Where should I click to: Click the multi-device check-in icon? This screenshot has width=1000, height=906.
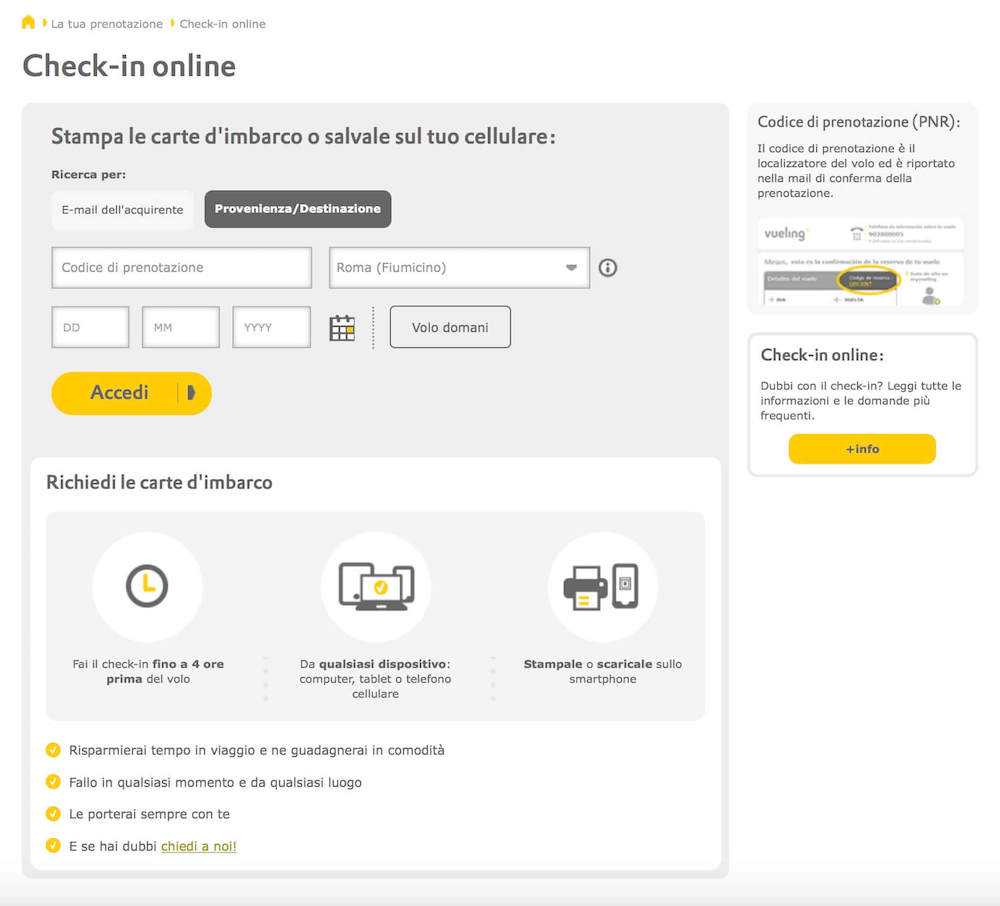[375, 588]
